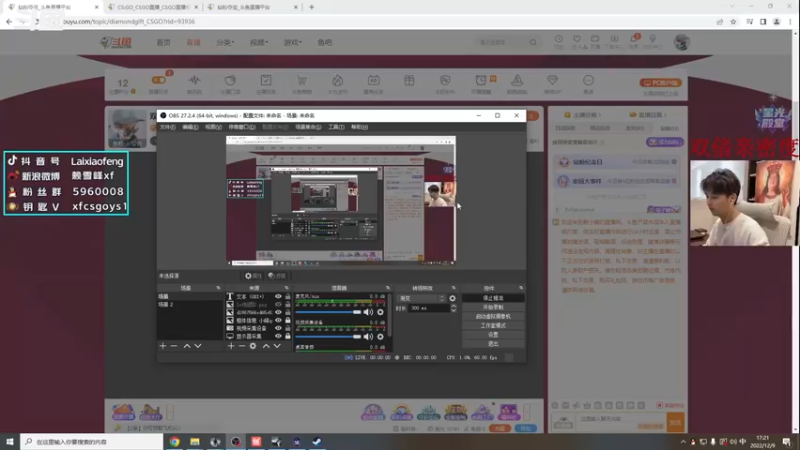This screenshot has height=450, width=800.
Task: Mute the first mixer audio channel
Action: pos(368,312)
